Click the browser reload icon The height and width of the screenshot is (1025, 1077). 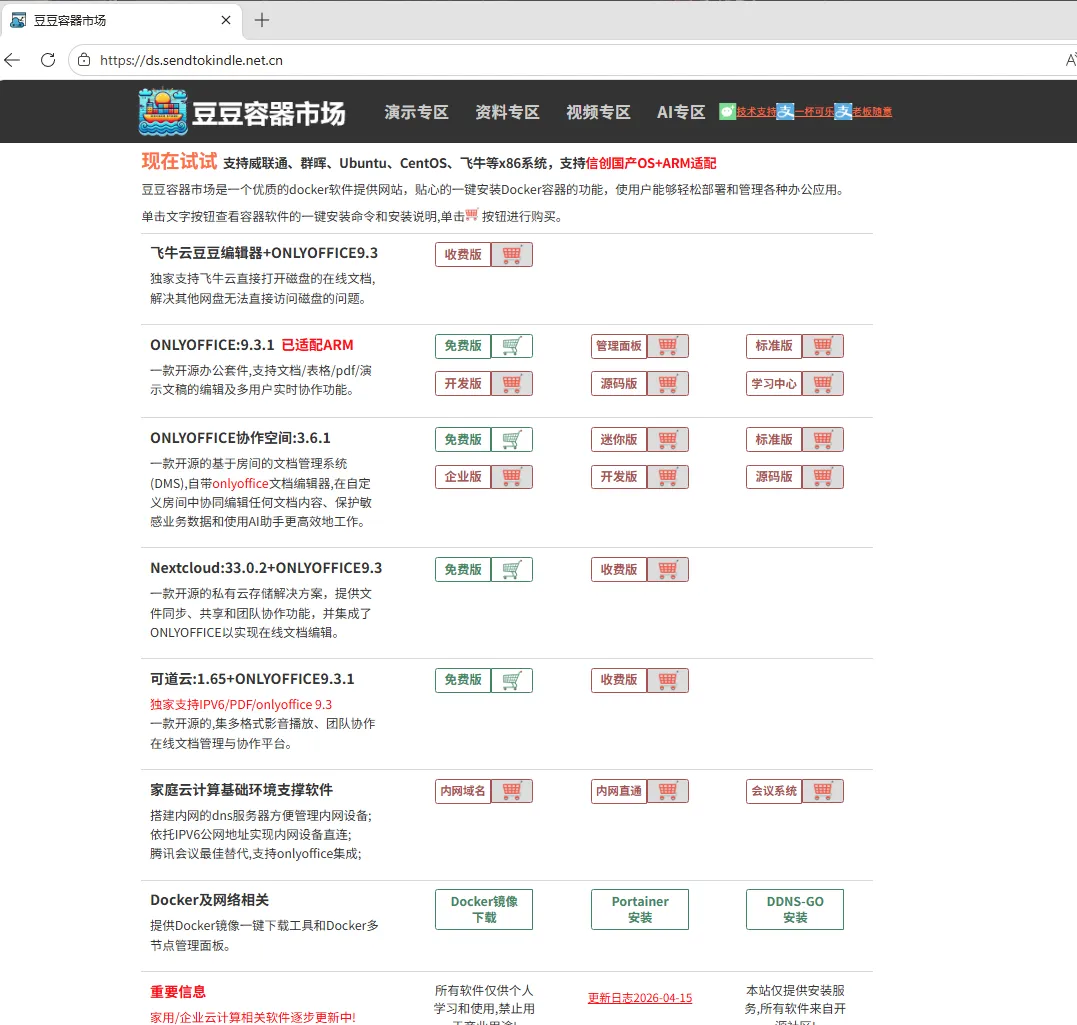(x=47, y=60)
